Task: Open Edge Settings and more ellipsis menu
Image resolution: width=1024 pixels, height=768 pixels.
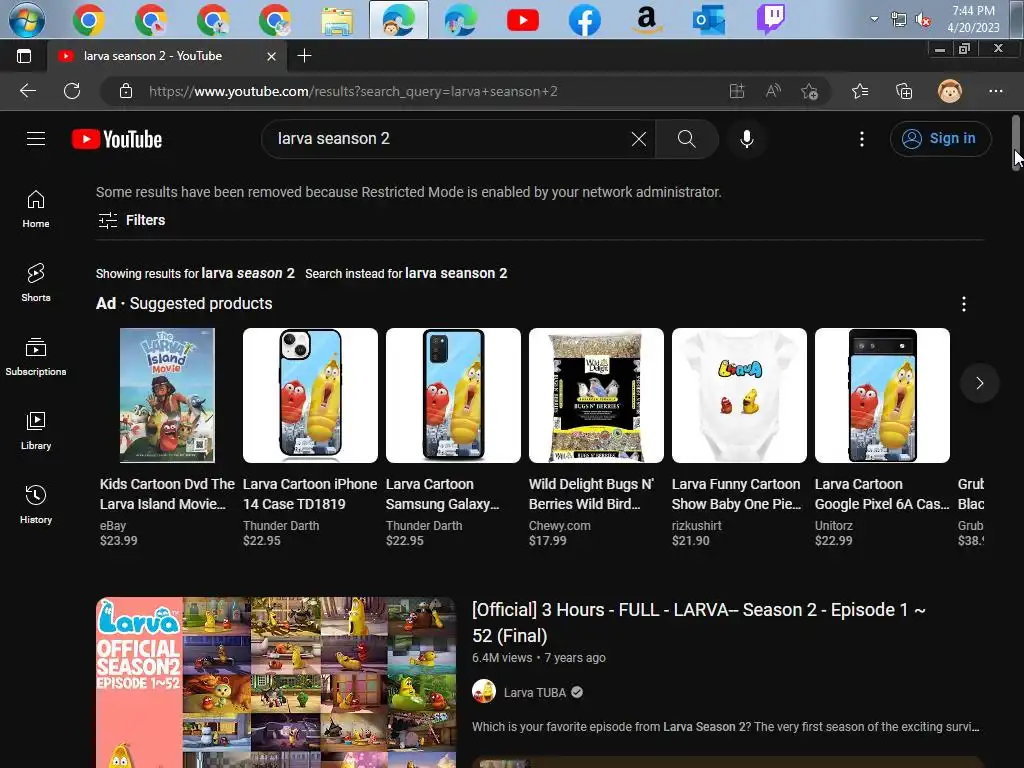Action: tap(995, 91)
